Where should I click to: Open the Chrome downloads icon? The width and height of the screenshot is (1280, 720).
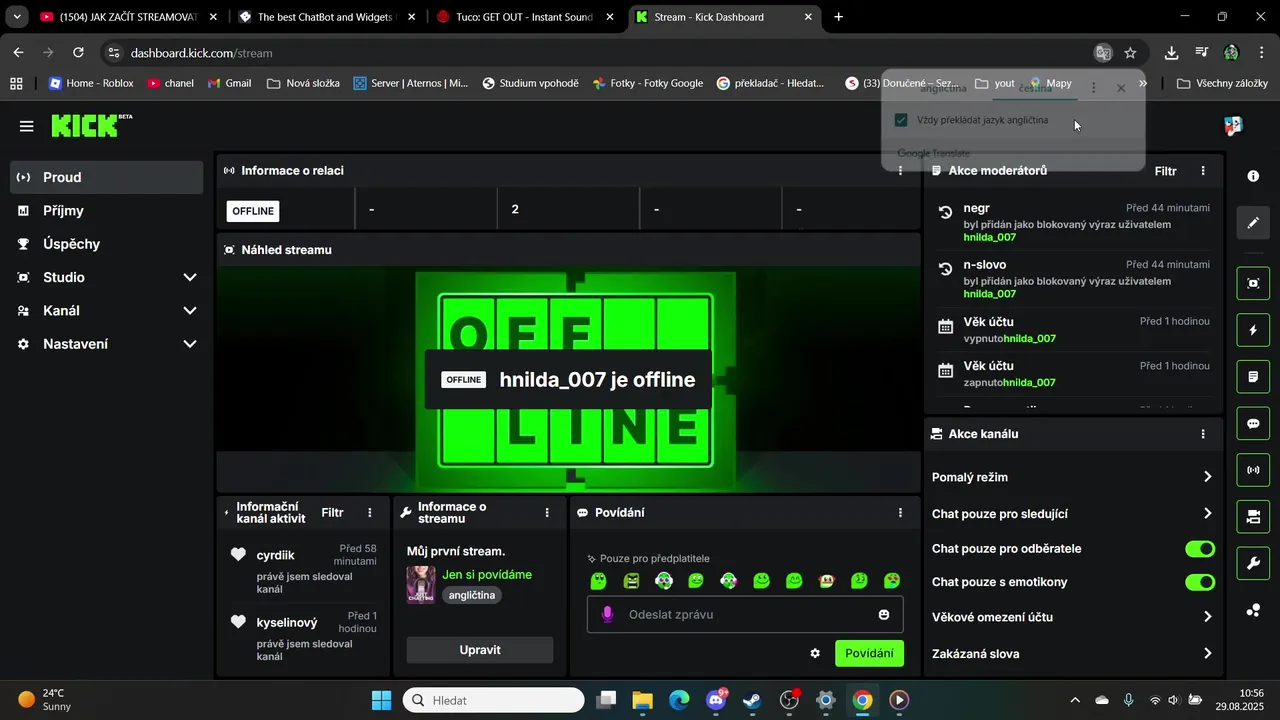(x=1171, y=53)
